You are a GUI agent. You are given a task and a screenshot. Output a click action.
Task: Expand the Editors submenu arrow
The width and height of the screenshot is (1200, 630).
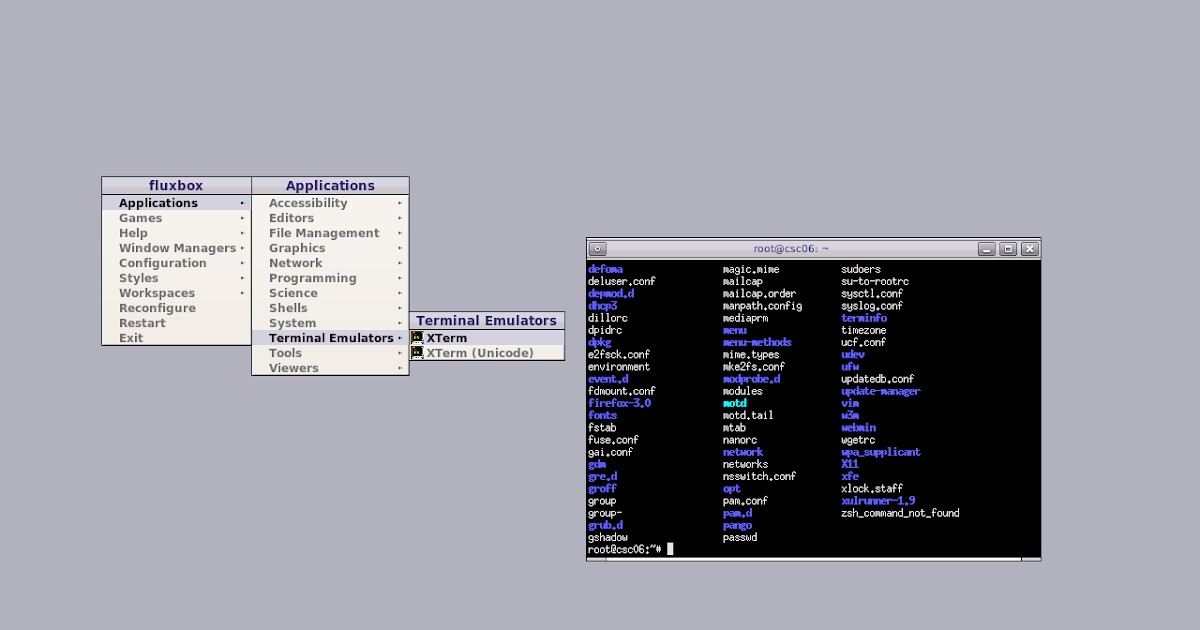400,218
